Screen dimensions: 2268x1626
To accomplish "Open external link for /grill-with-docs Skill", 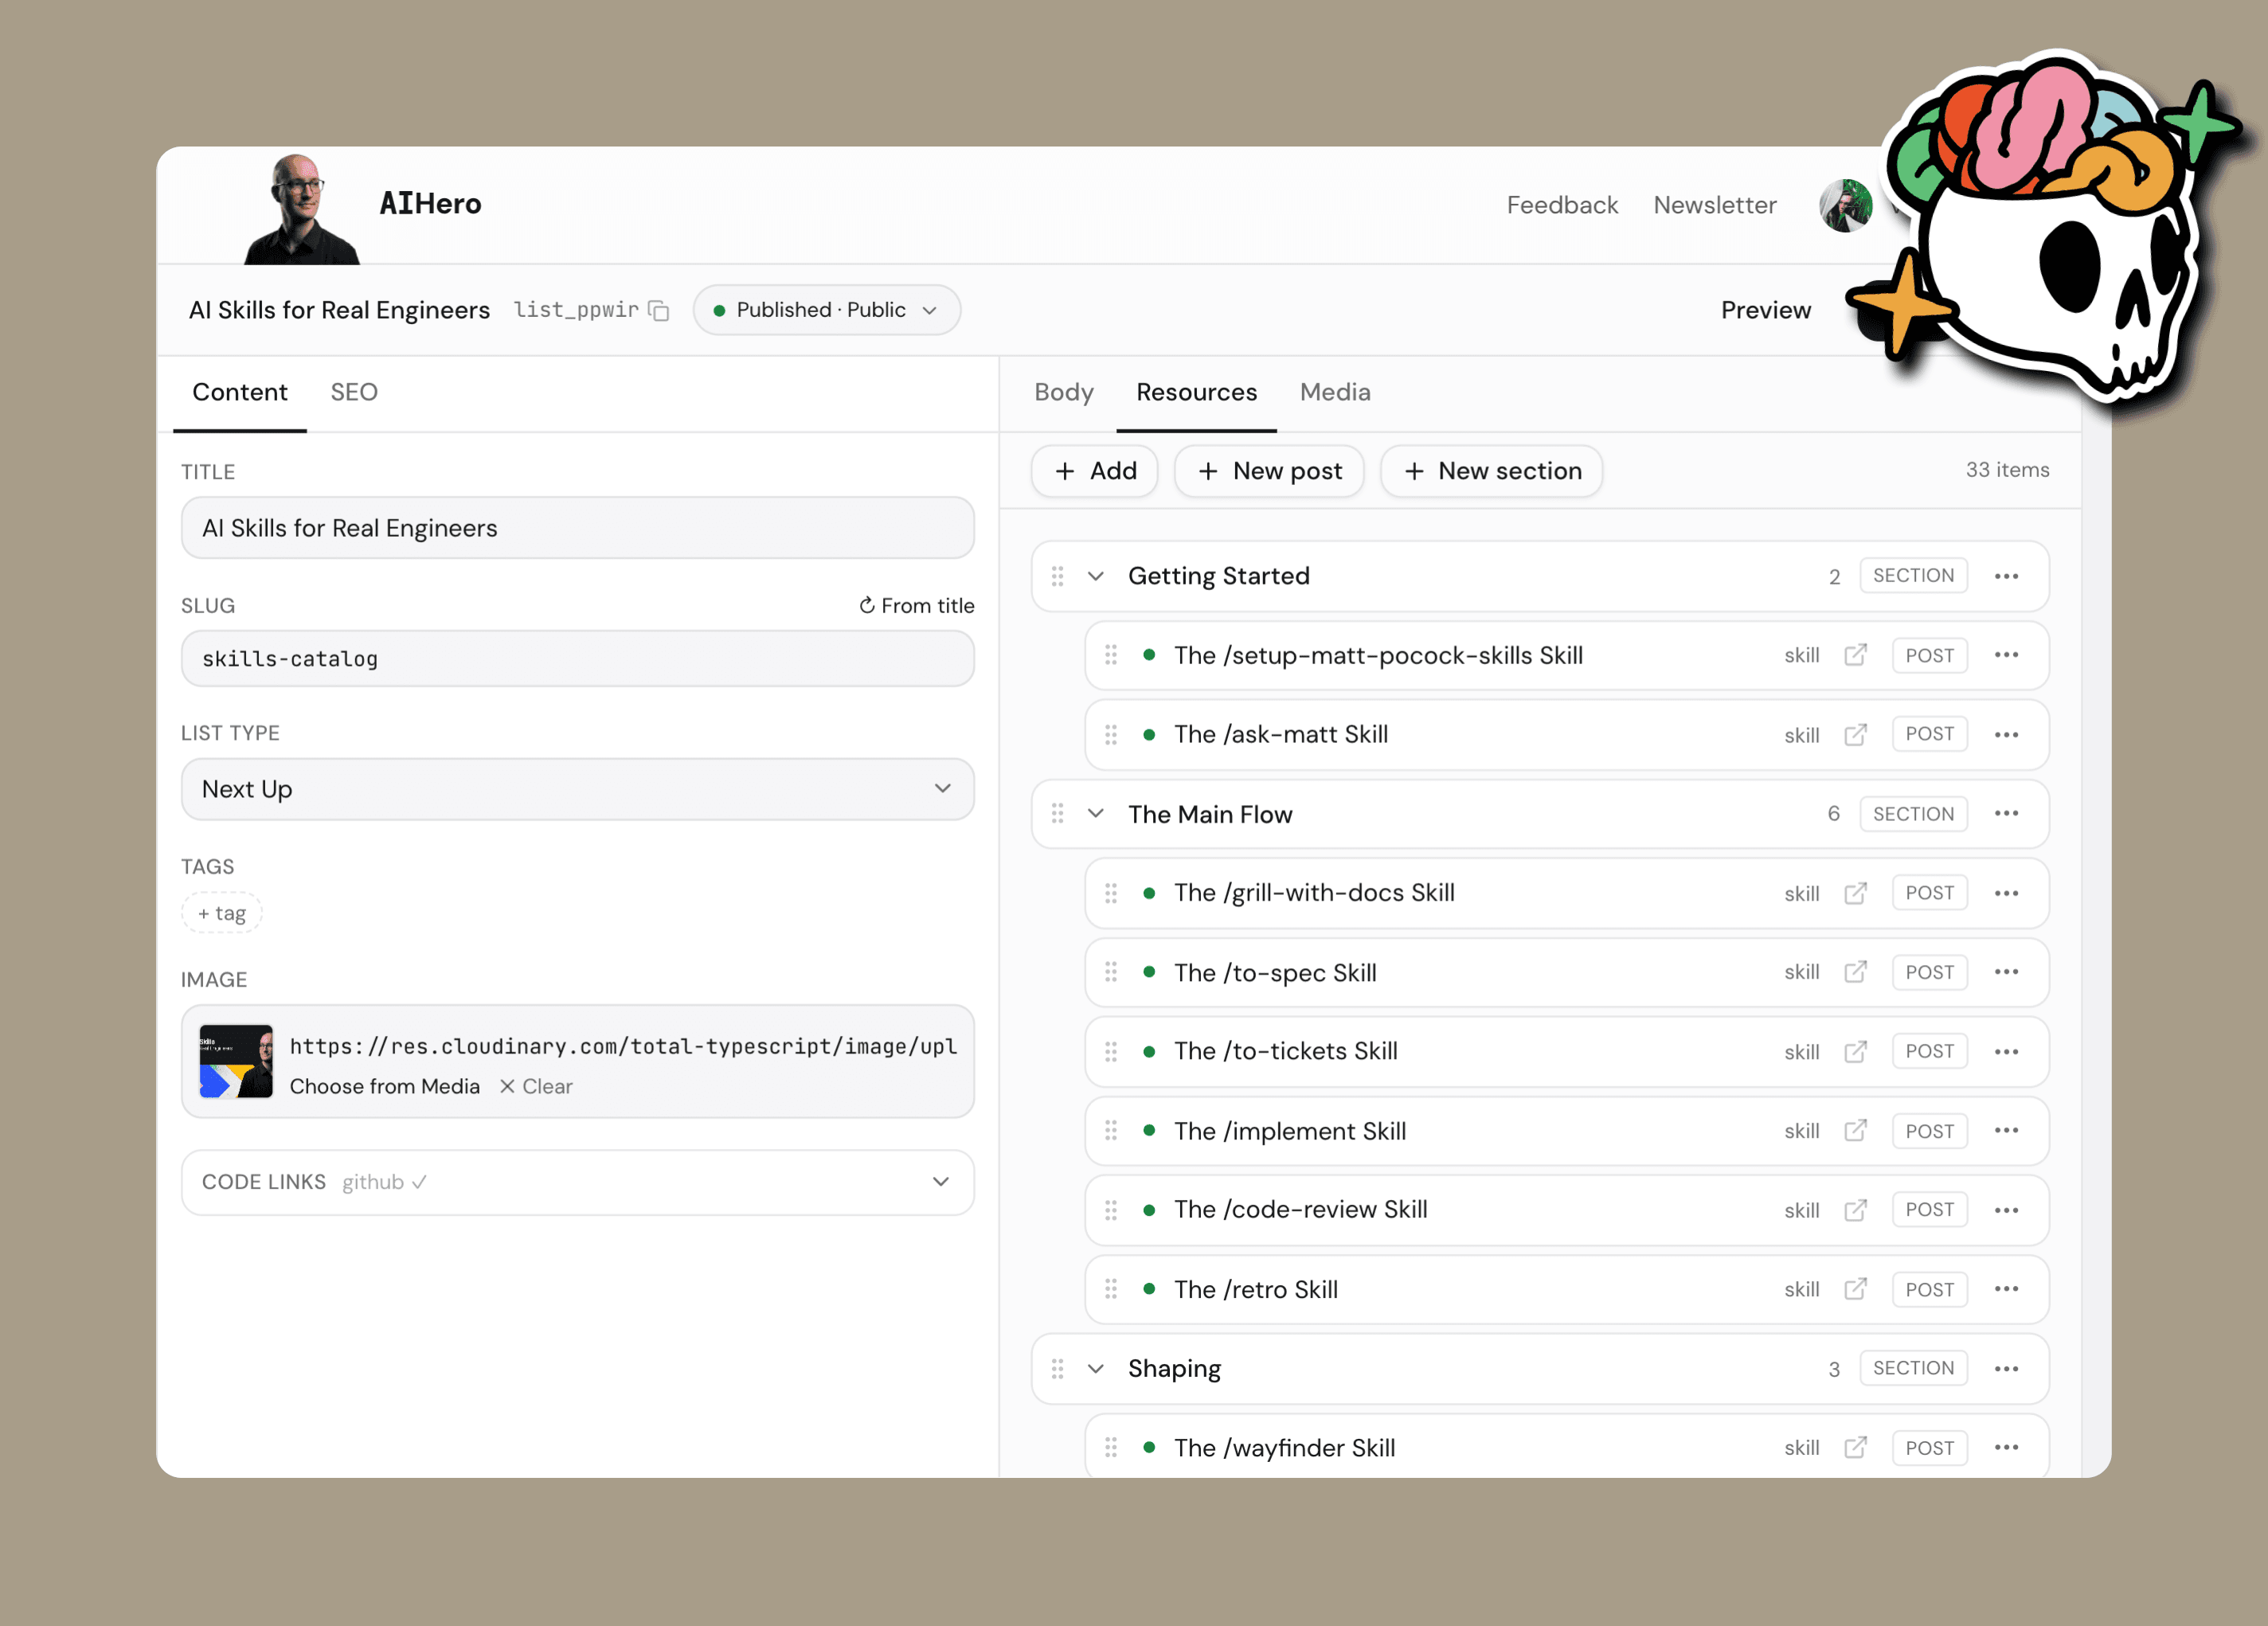I will click(1855, 893).
